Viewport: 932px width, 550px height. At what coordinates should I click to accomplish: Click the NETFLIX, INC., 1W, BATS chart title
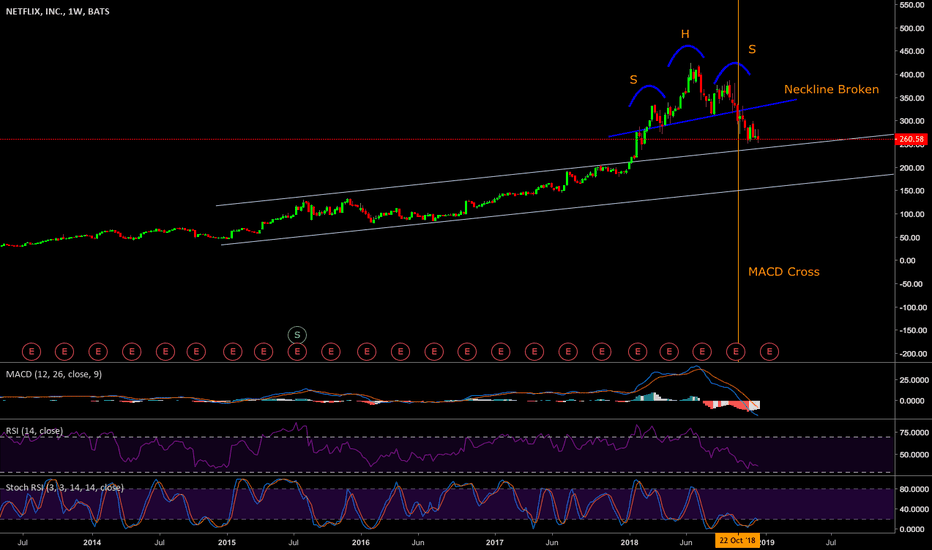58,11
